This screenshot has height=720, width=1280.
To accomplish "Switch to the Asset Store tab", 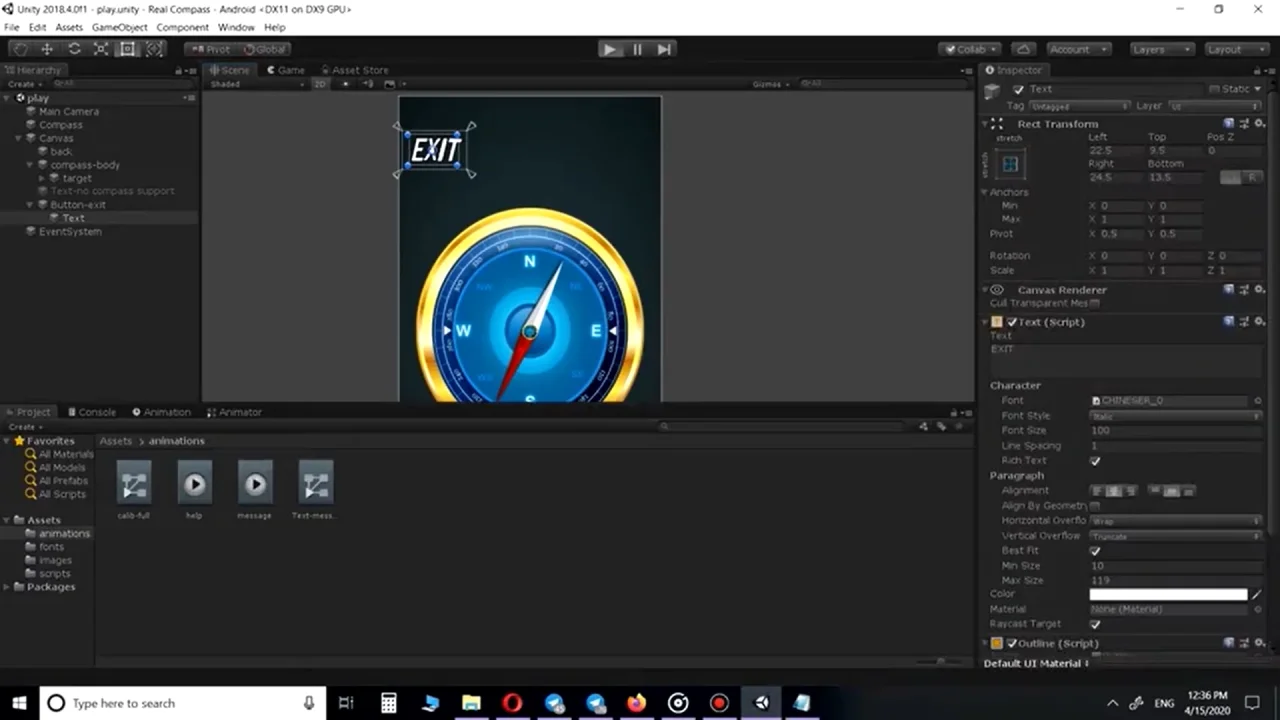I will tap(353, 70).
